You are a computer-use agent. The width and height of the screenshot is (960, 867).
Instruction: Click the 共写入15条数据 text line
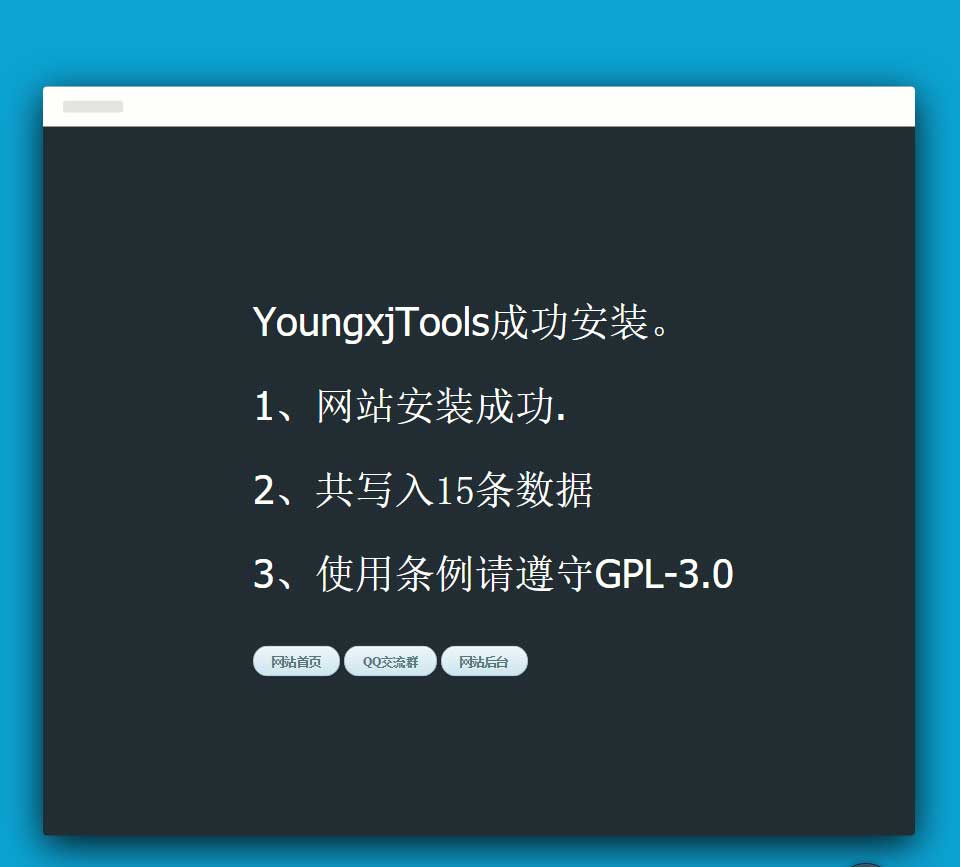click(x=424, y=491)
